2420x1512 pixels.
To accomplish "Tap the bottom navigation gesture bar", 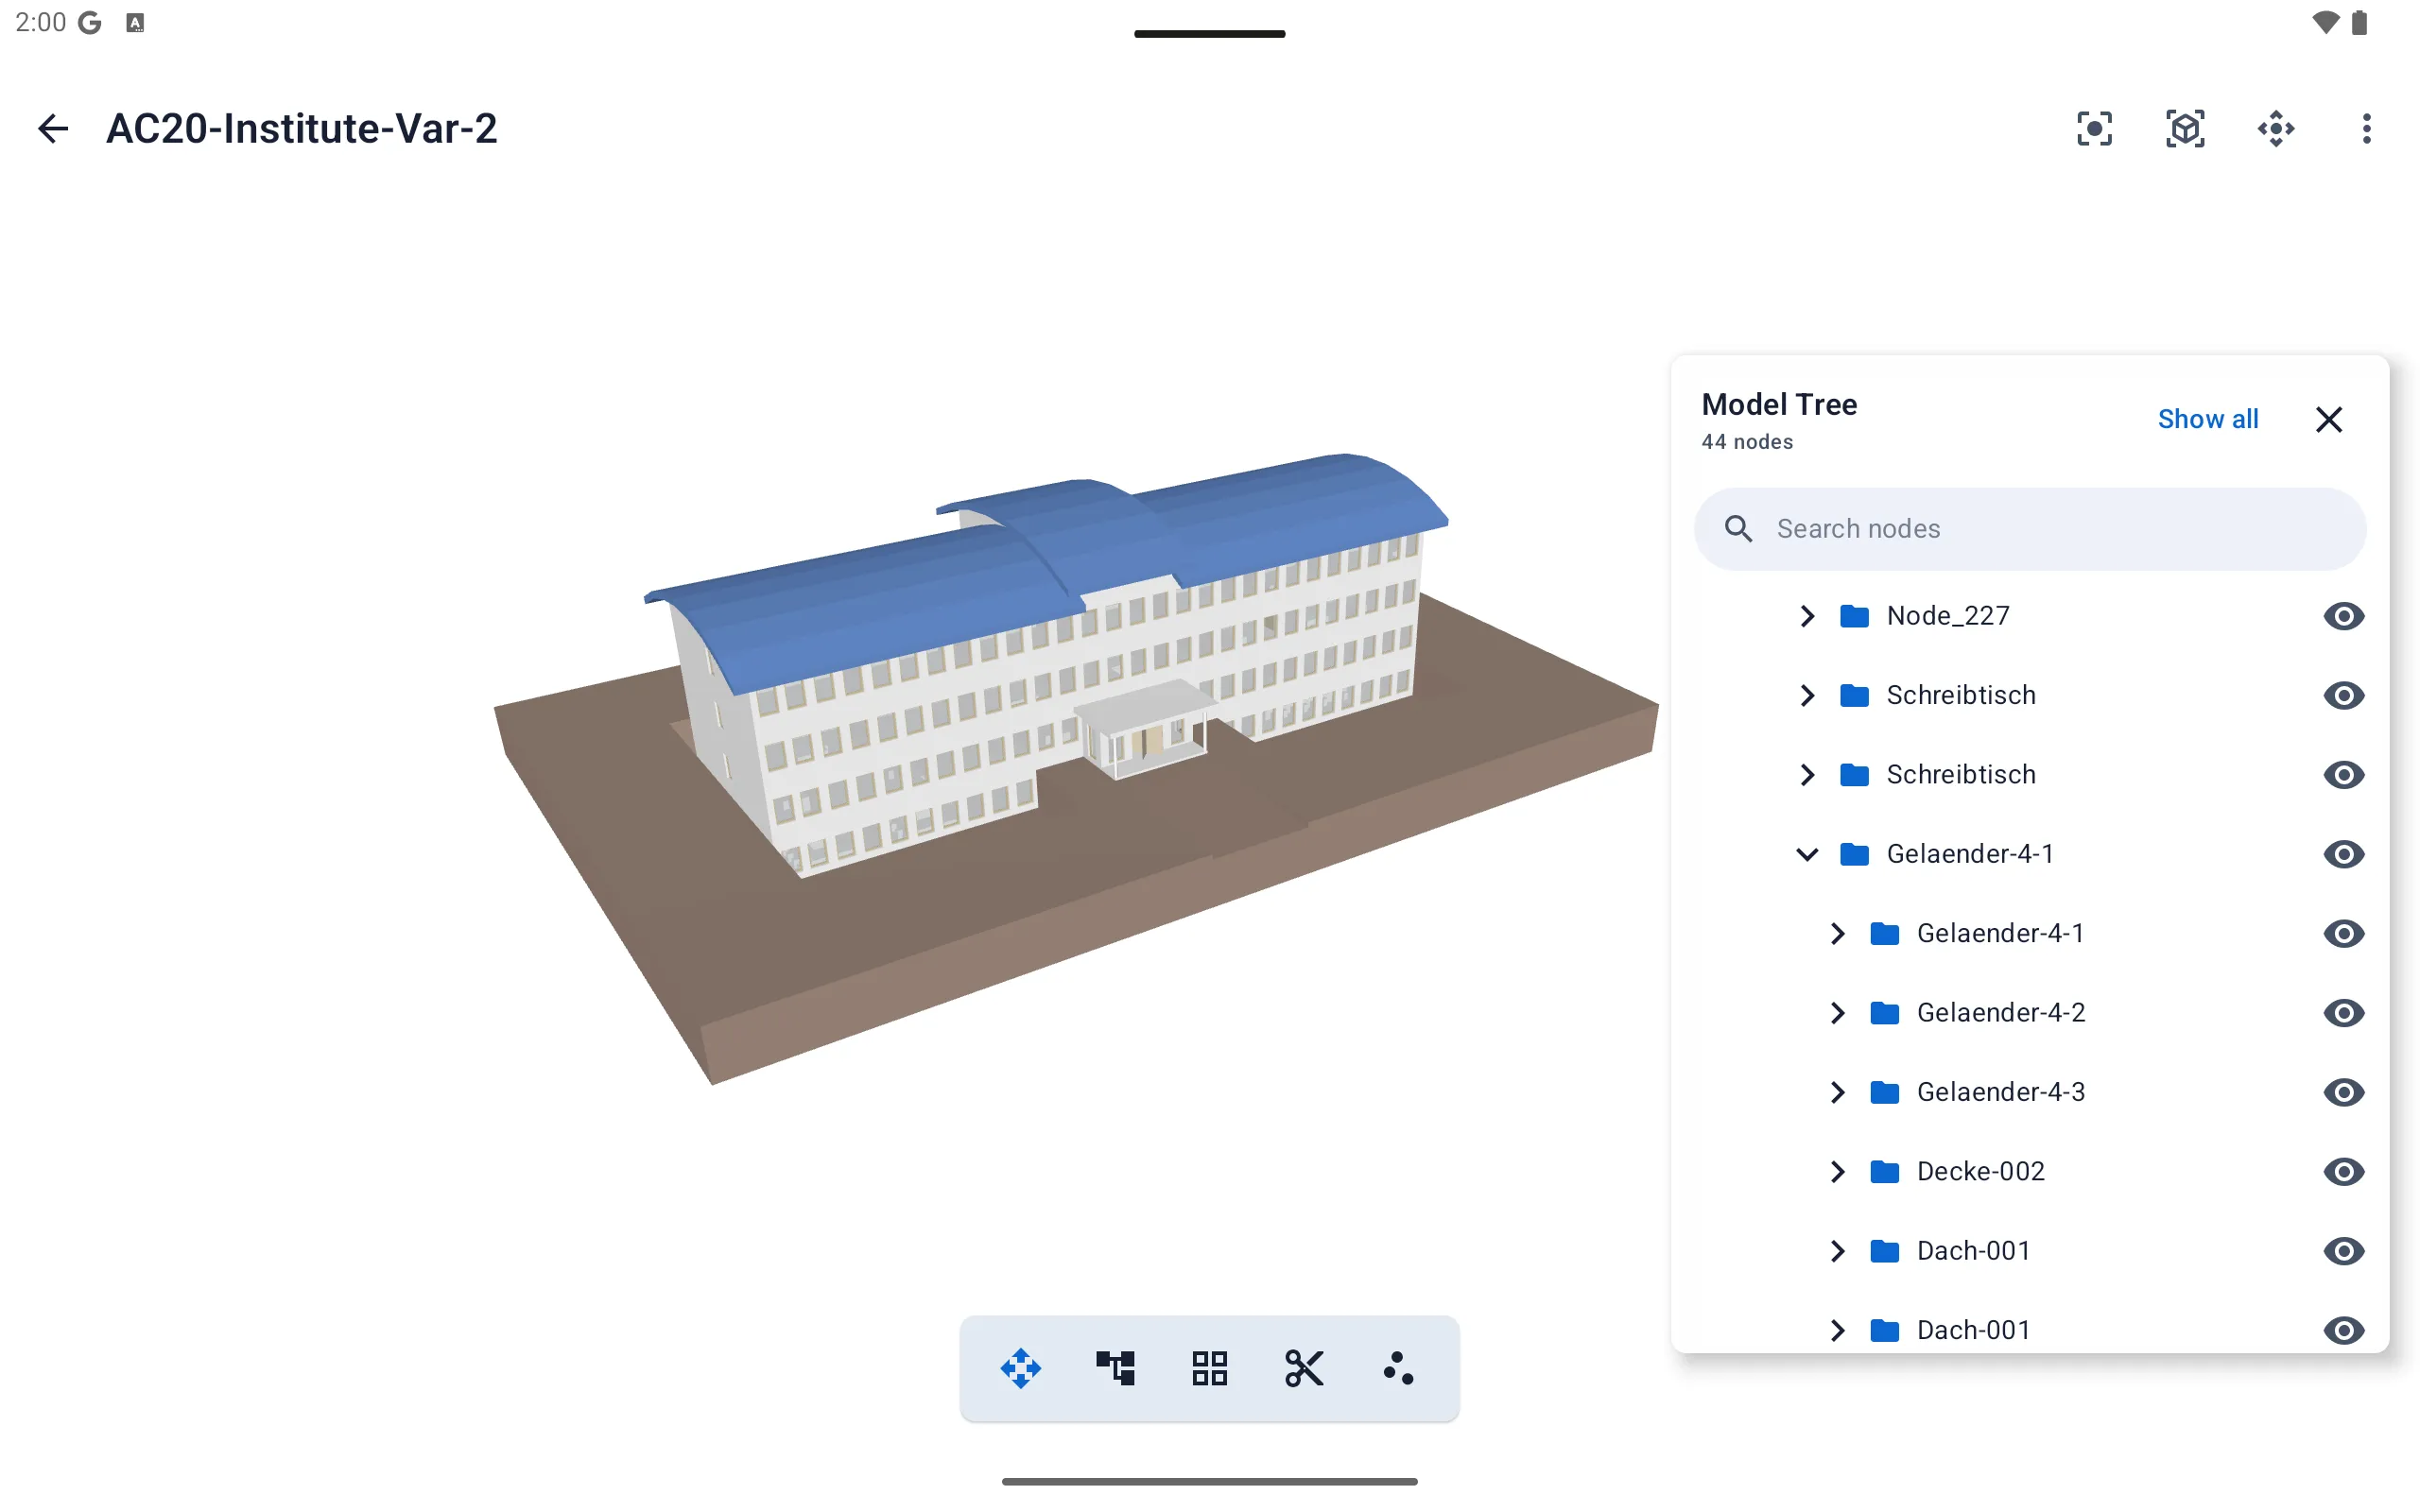I will 1209,1482.
